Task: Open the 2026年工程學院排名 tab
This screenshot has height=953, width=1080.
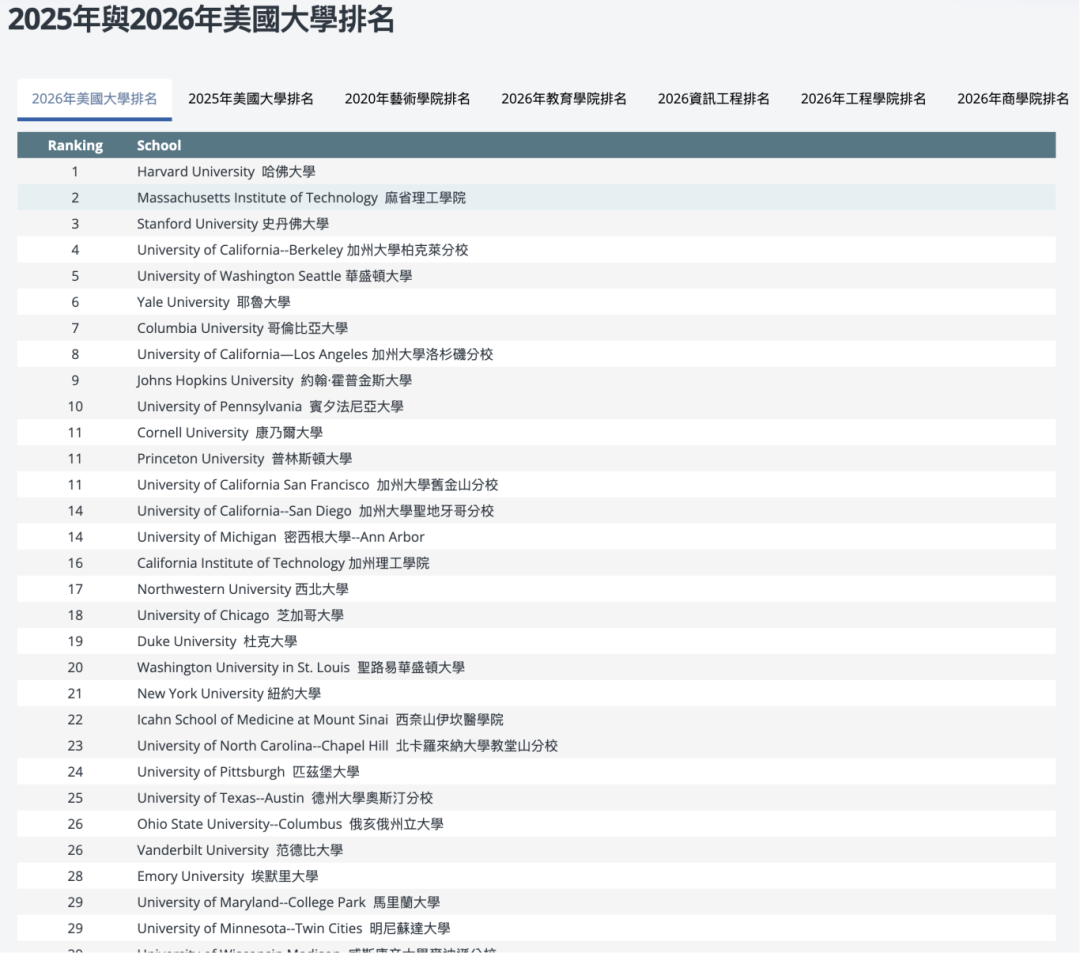Action: pyautogui.click(x=863, y=98)
